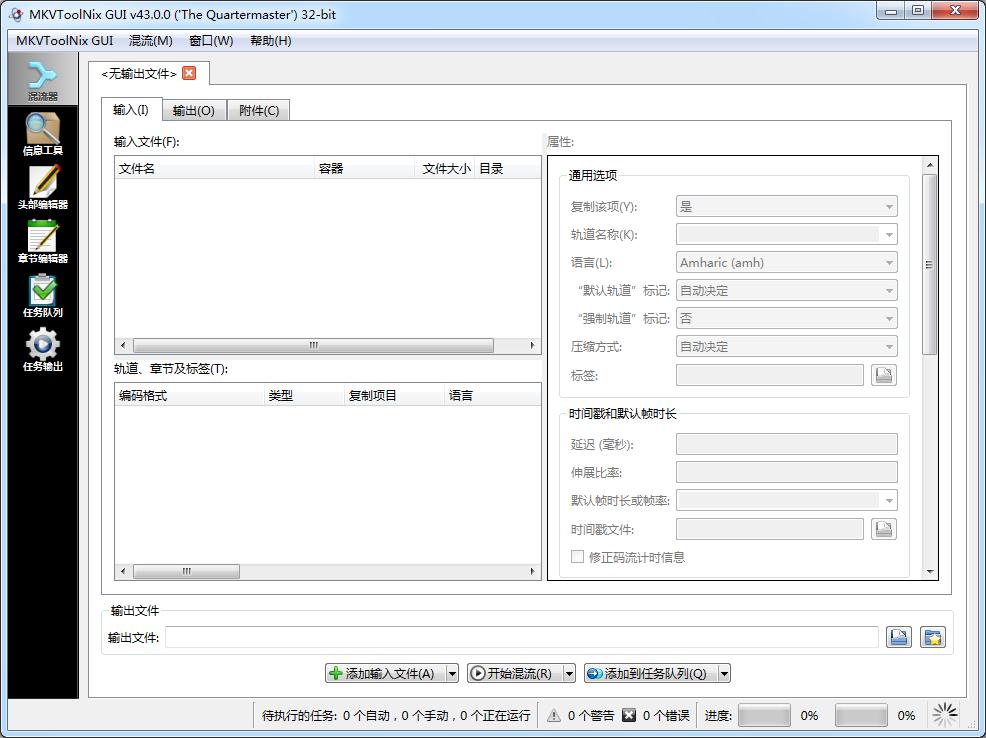Click the 进度 progress bar at bottom

click(765, 715)
